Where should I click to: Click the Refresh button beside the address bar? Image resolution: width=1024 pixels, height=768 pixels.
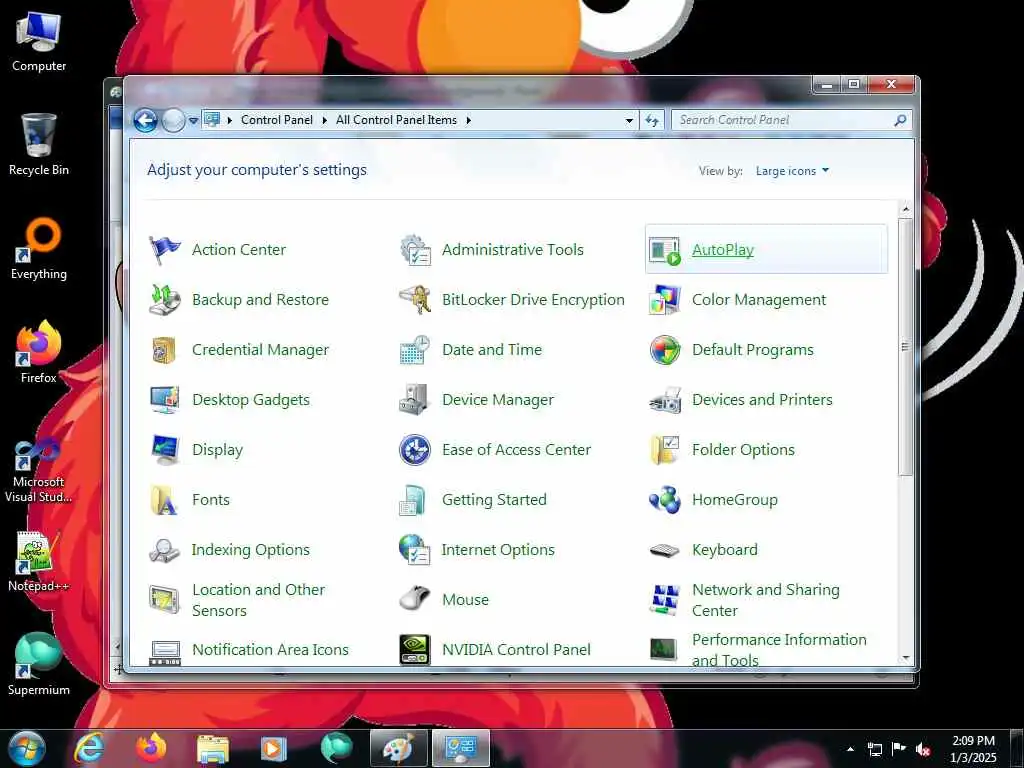(x=652, y=120)
